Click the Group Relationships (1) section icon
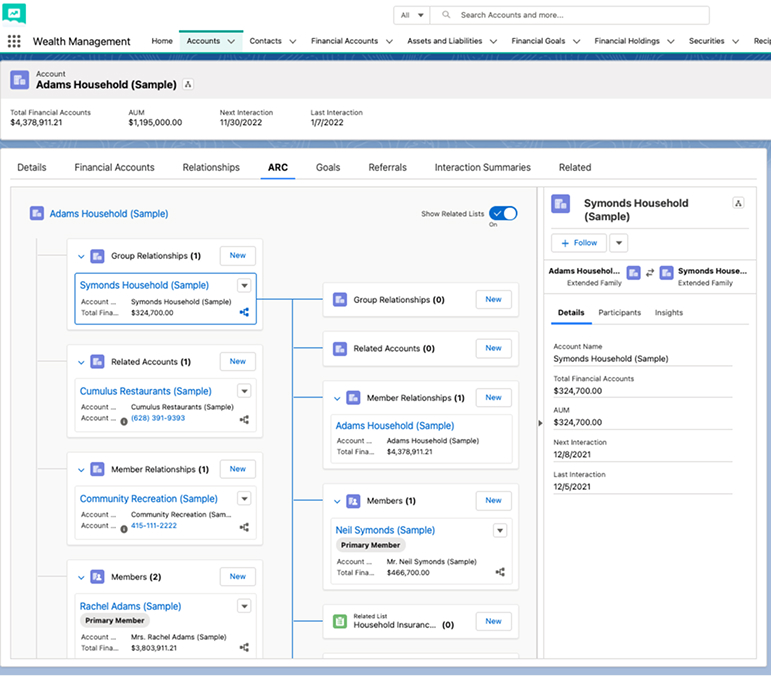The image size is (771, 676). 97,256
